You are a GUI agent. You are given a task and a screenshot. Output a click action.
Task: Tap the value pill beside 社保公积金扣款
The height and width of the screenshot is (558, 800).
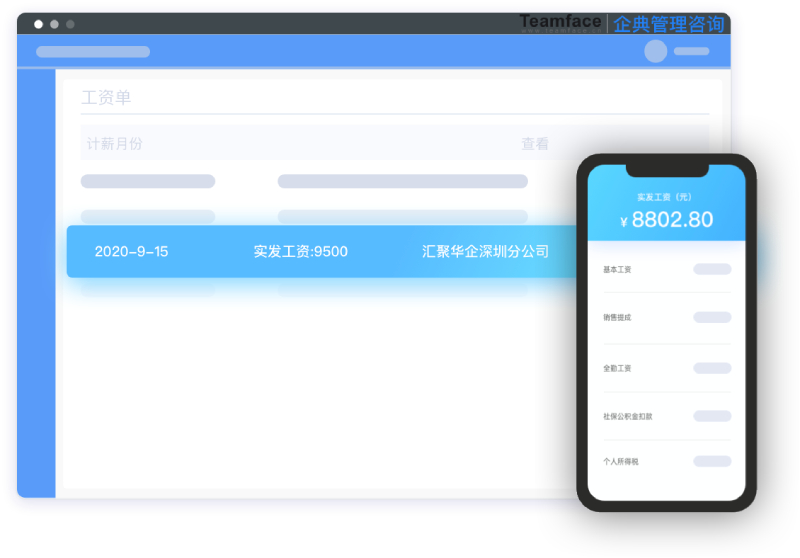712,416
